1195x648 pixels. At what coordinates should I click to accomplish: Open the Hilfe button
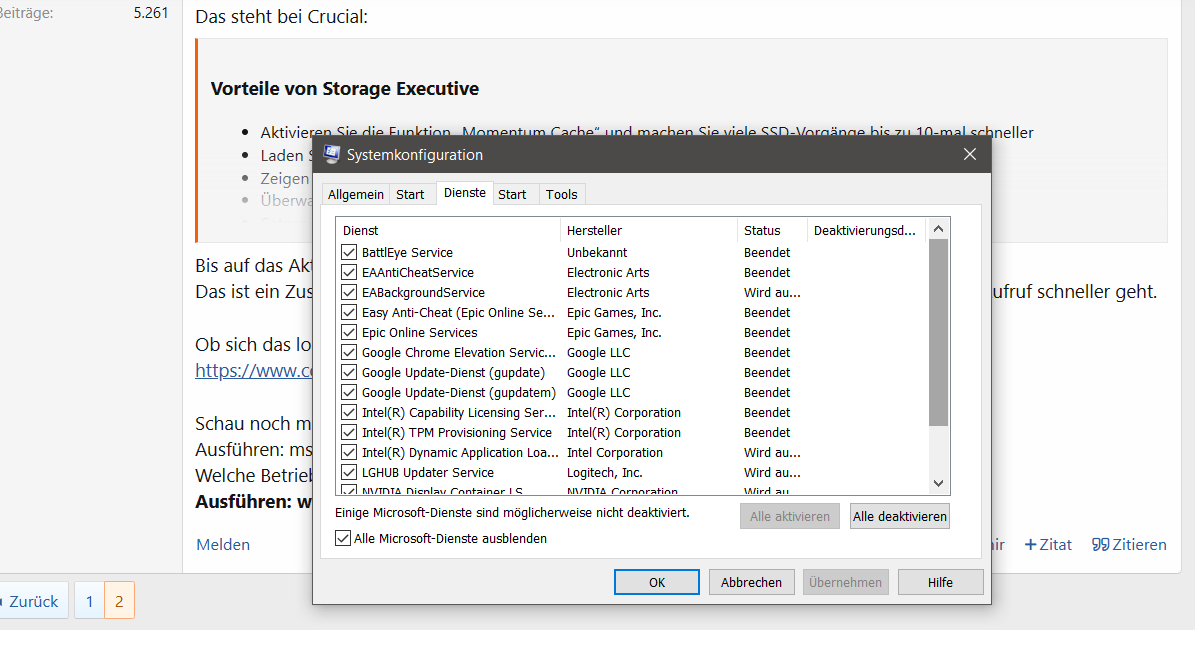(940, 582)
